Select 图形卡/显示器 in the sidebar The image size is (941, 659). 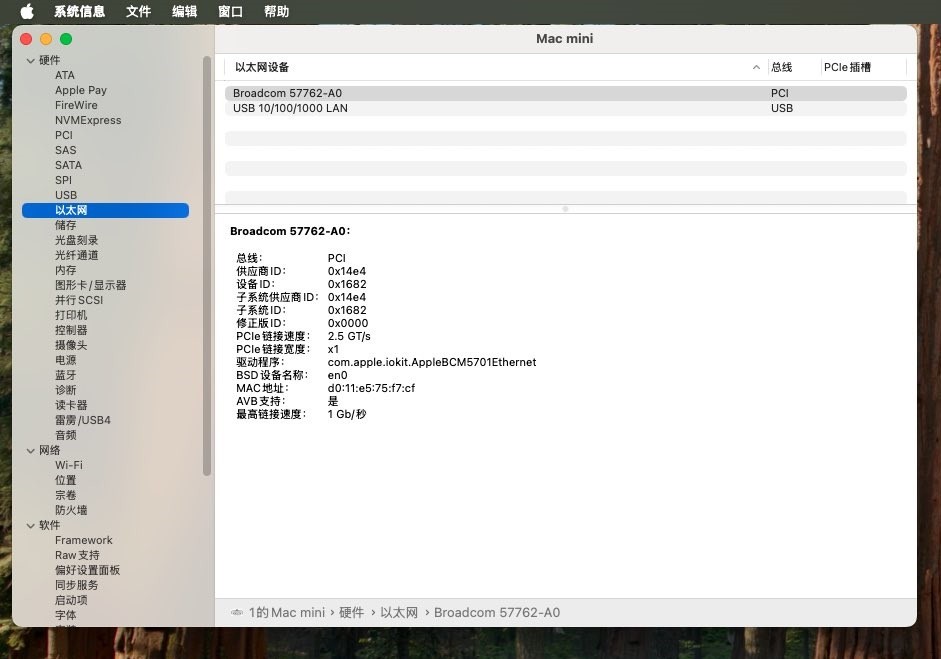90,285
